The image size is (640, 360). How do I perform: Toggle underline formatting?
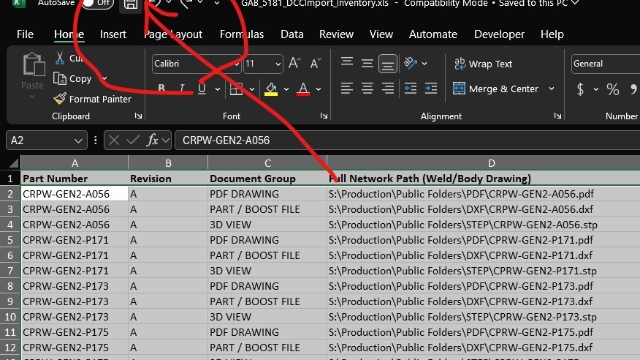[x=202, y=88]
